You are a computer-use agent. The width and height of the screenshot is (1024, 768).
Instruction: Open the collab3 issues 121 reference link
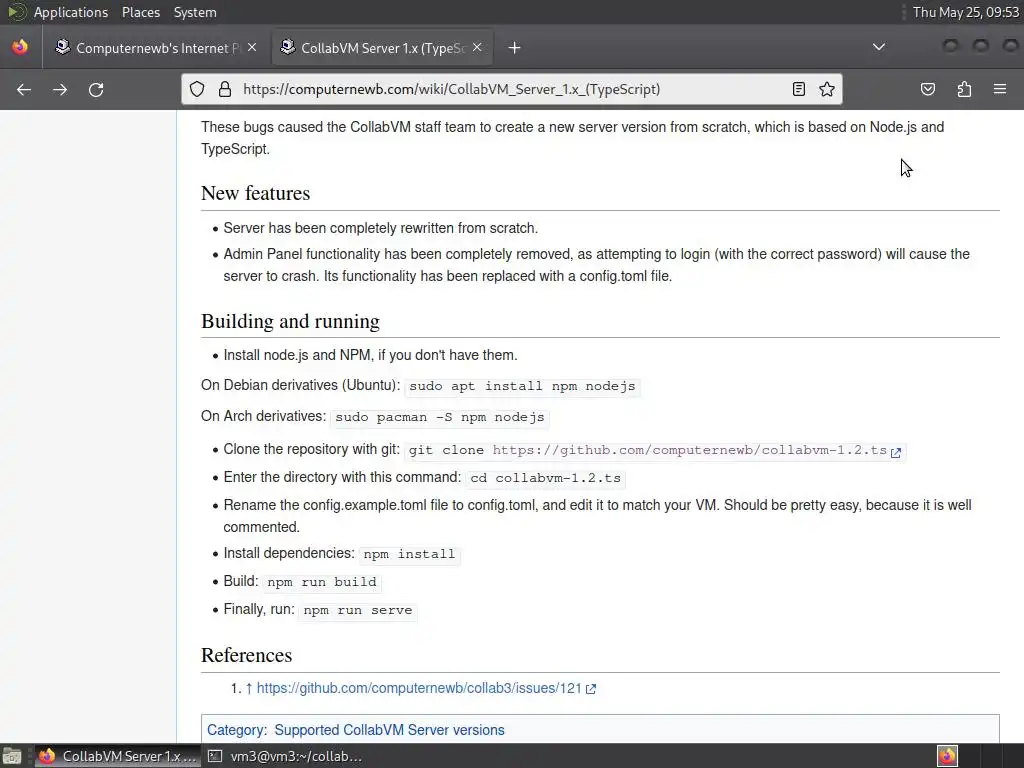[x=419, y=688]
